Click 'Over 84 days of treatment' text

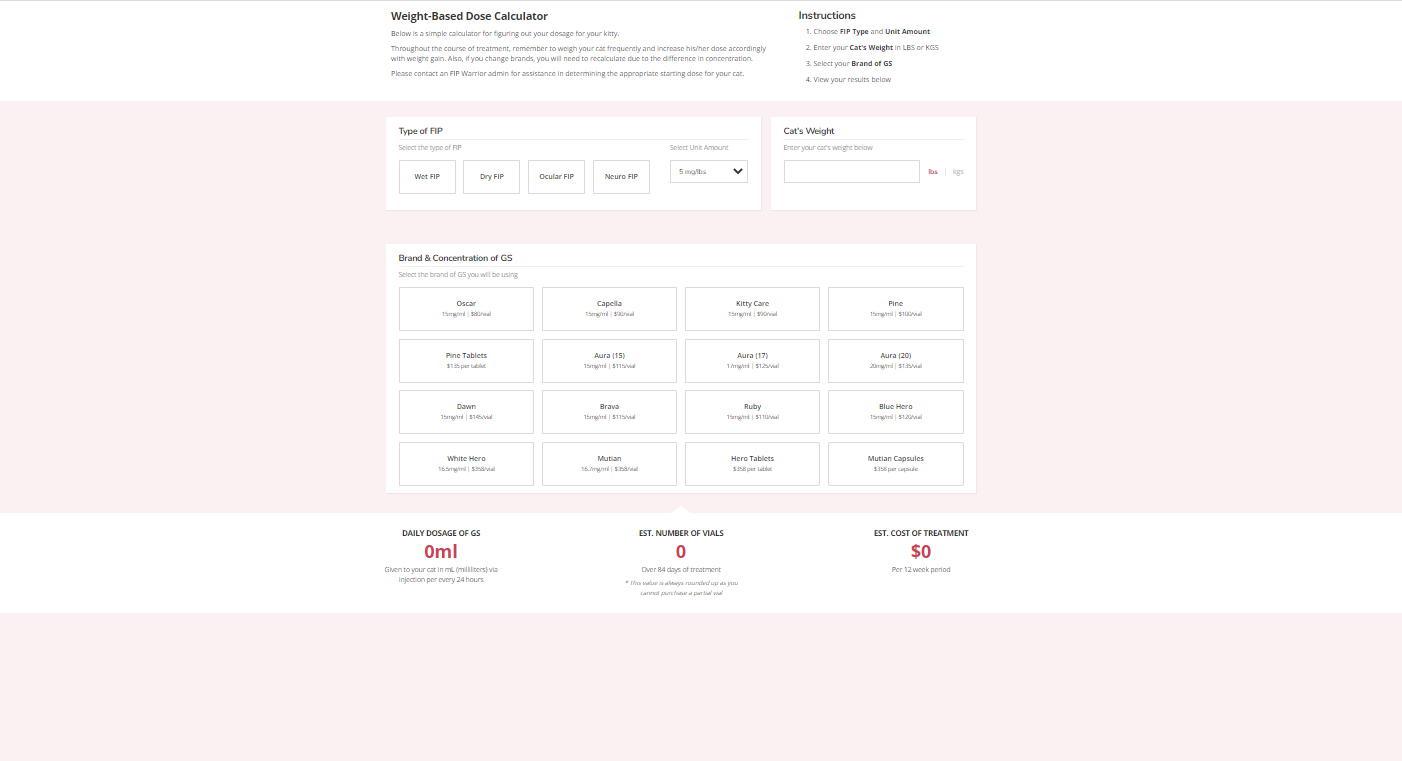[681, 569]
